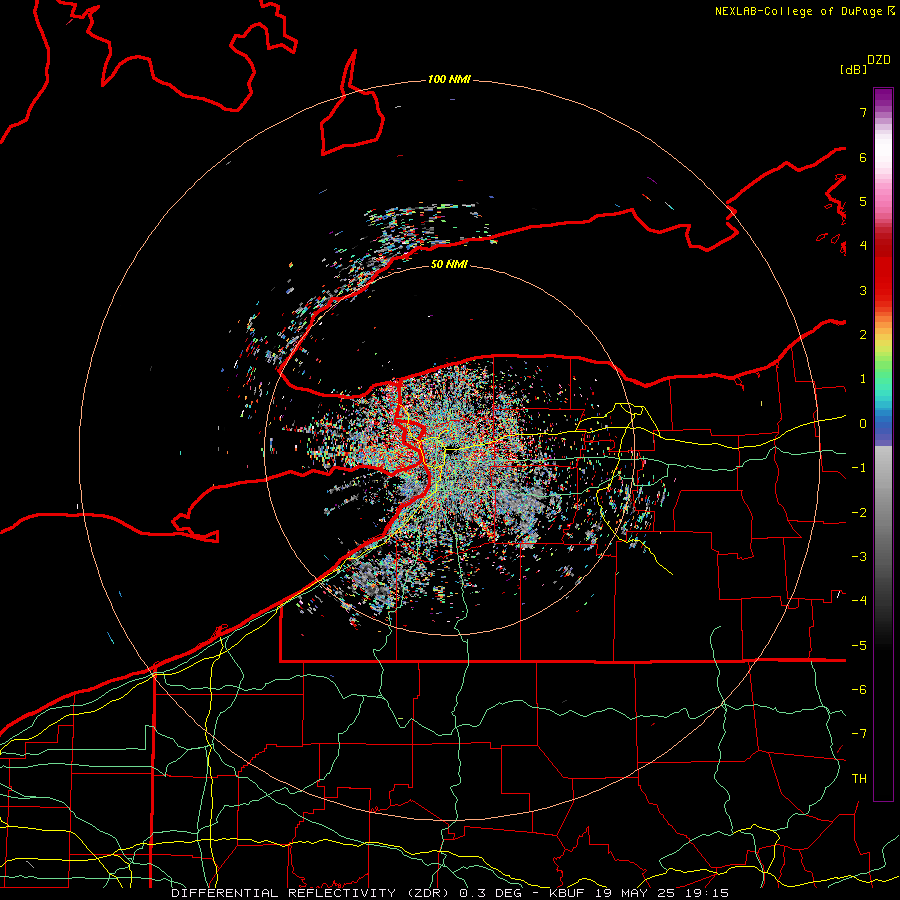
Task: Click the DZD legend title
Action: tap(879, 60)
